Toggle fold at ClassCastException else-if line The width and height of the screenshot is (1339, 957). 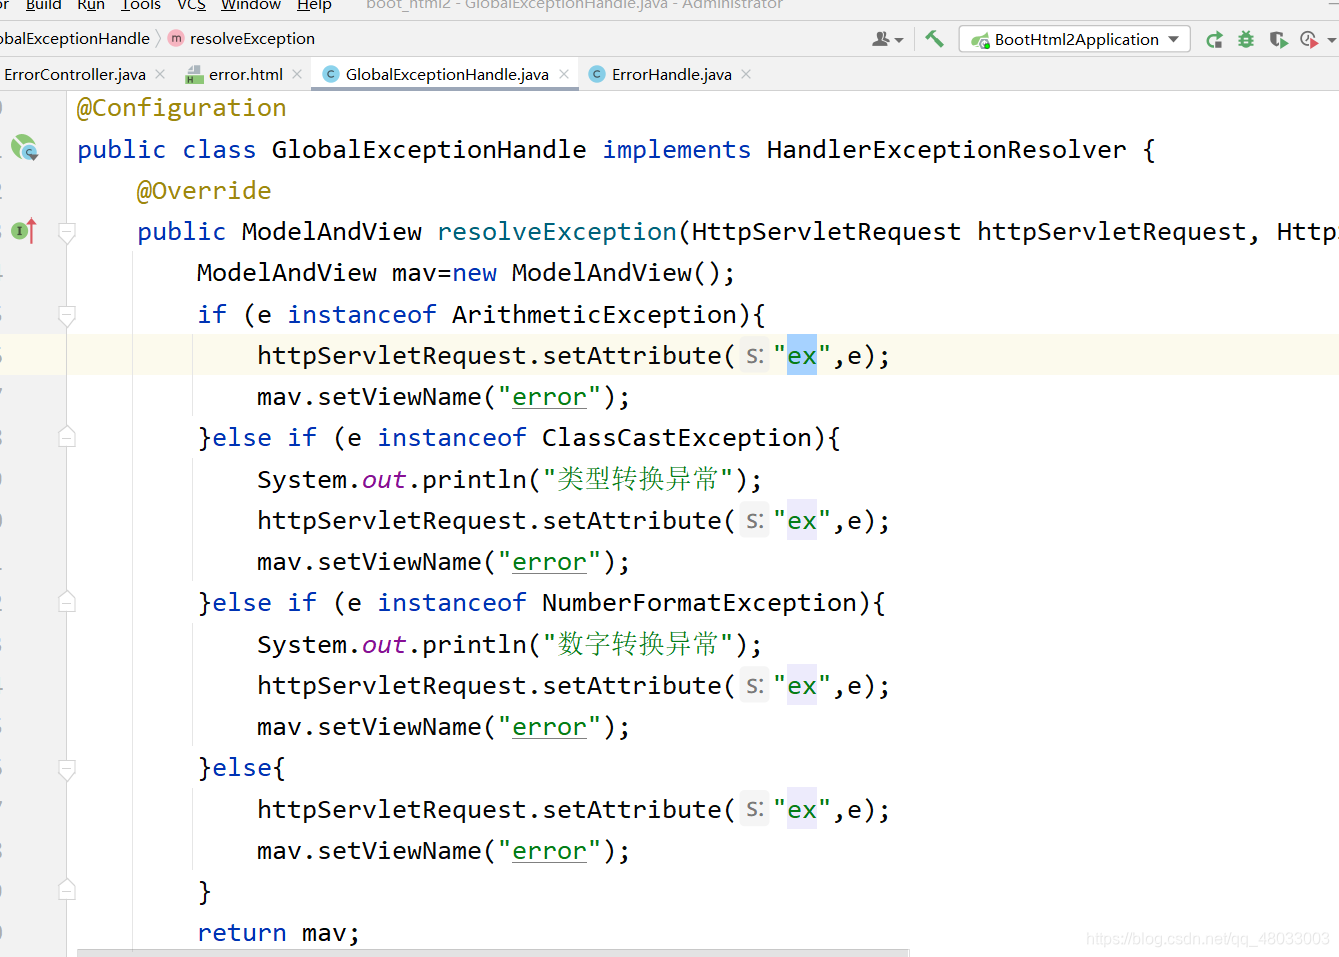67,437
